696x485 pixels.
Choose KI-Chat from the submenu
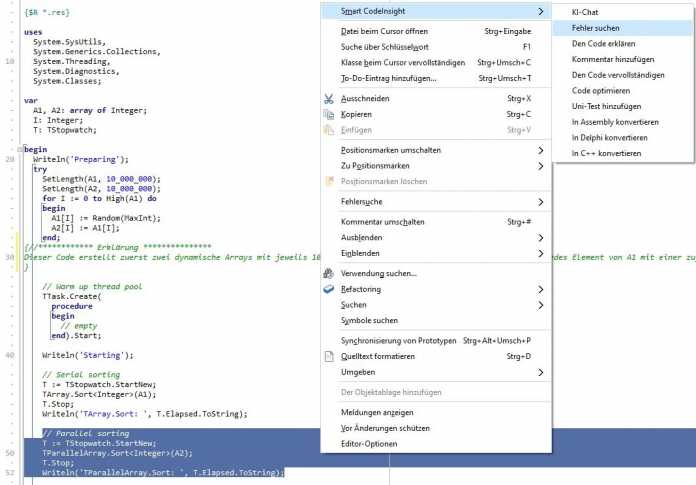coord(585,12)
